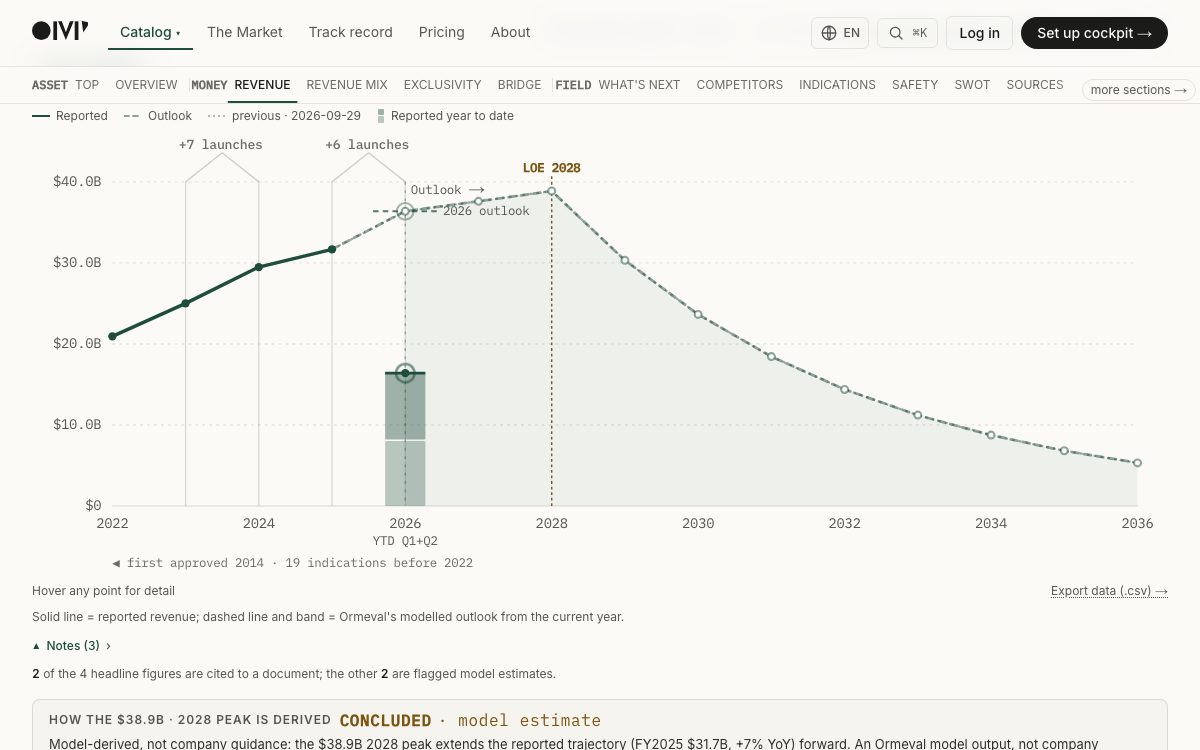Click the 2026 outlook label
Viewport: 1200px width, 750px height.
coord(486,211)
